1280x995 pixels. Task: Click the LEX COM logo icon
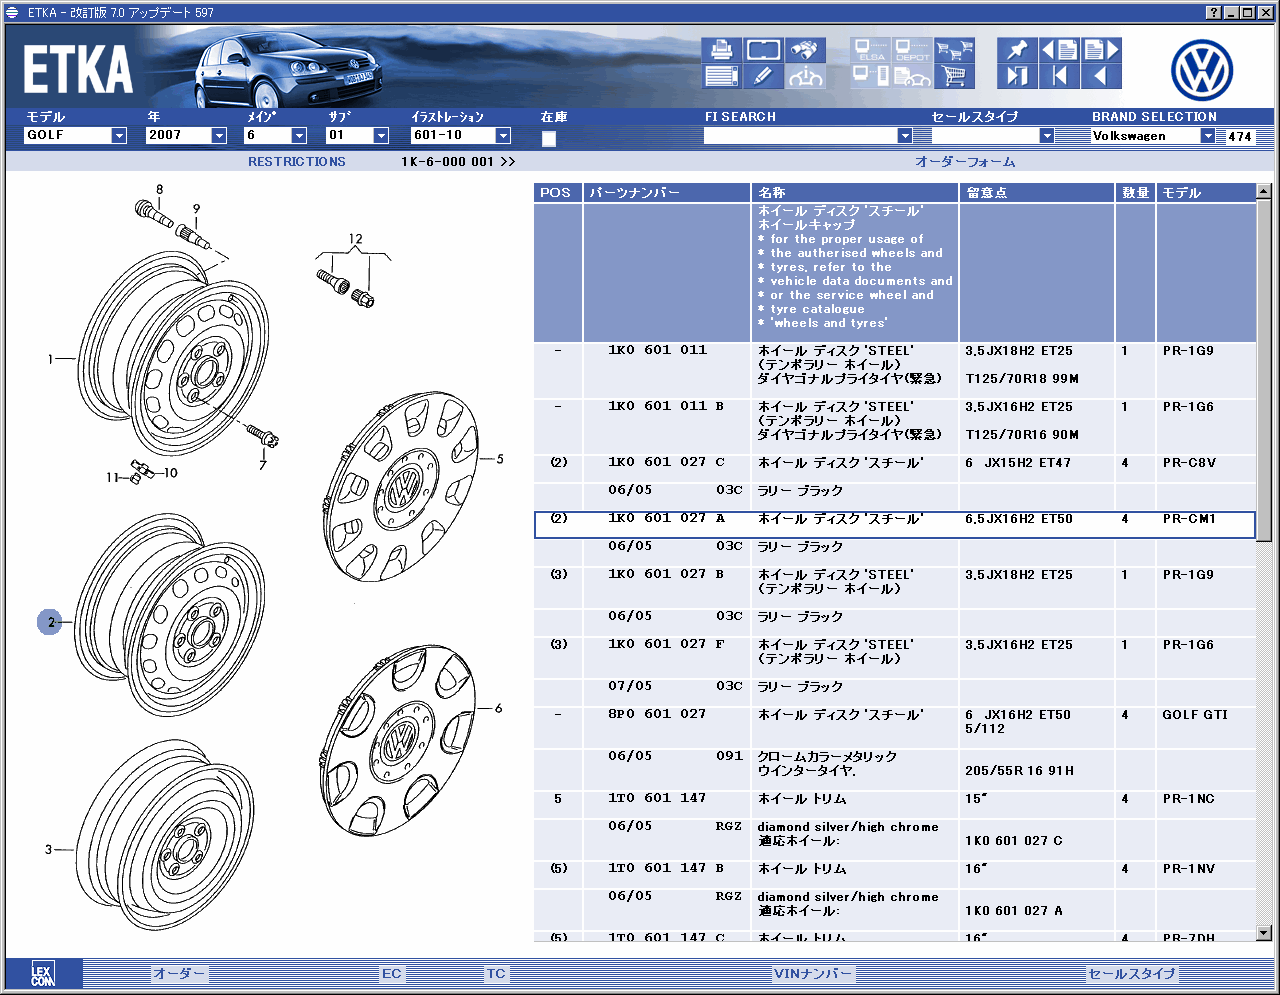coord(42,974)
